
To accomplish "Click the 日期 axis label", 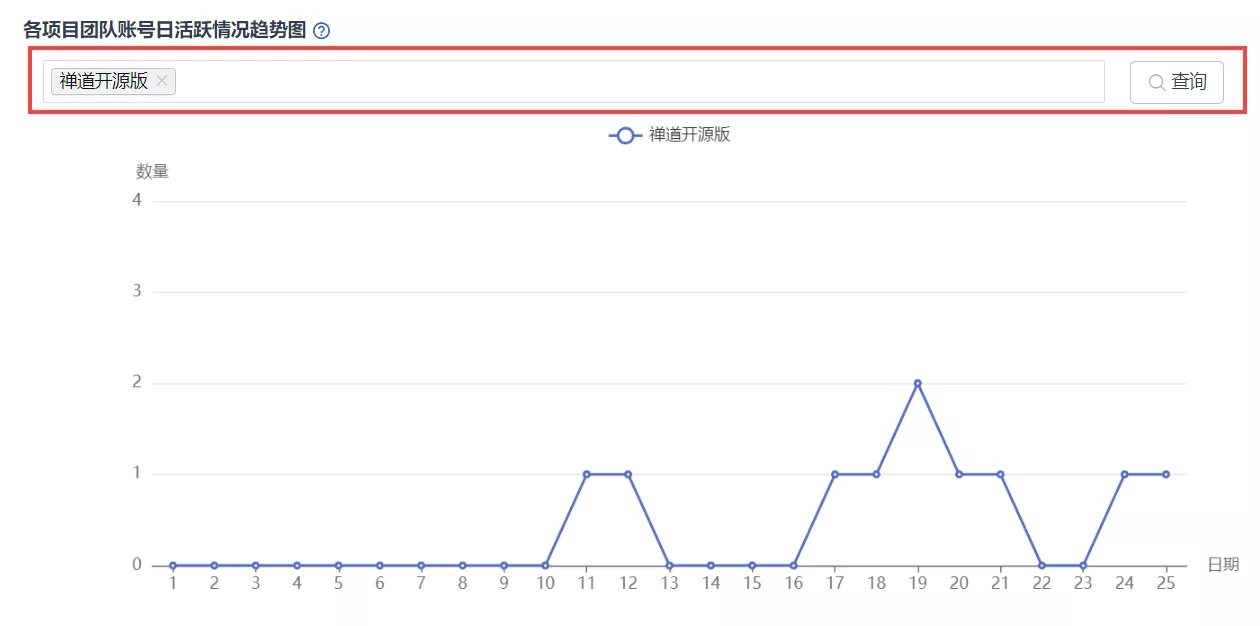I will pos(1223,564).
